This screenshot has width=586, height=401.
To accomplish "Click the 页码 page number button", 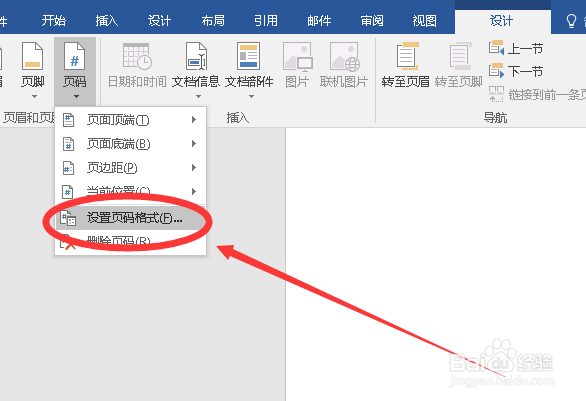I will (x=75, y=70).
